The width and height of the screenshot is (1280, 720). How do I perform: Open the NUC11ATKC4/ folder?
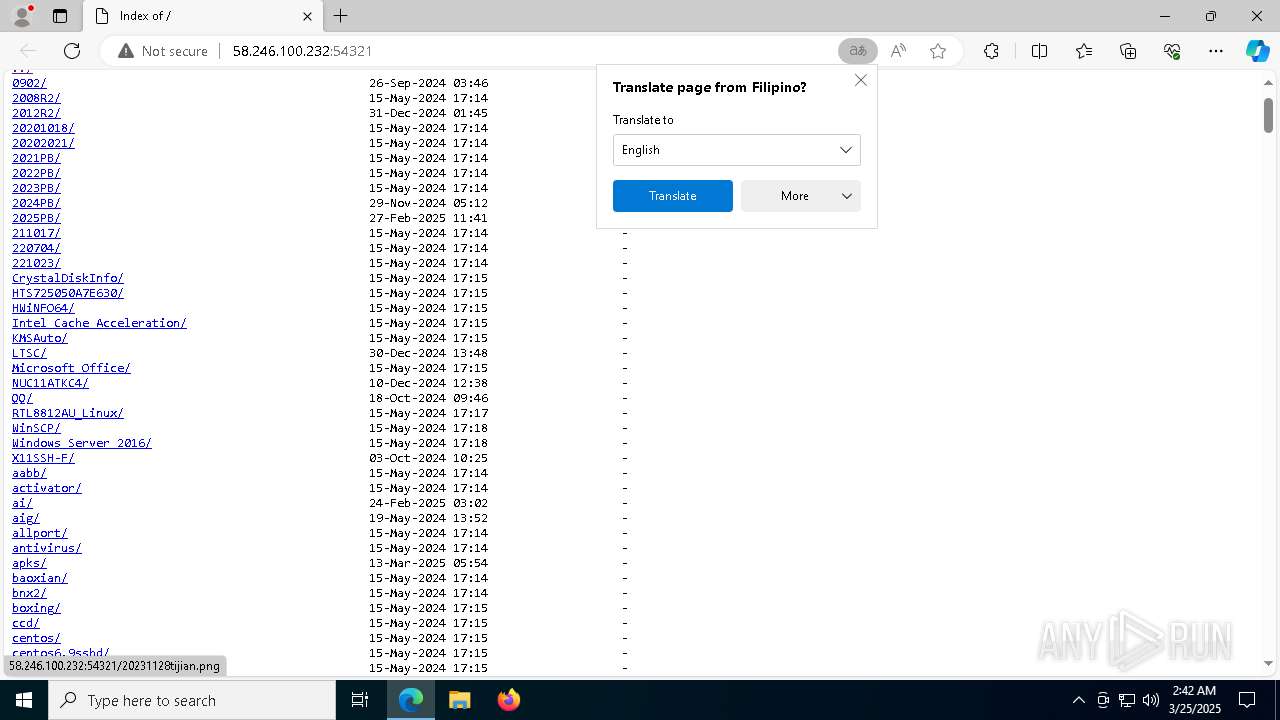50,383
